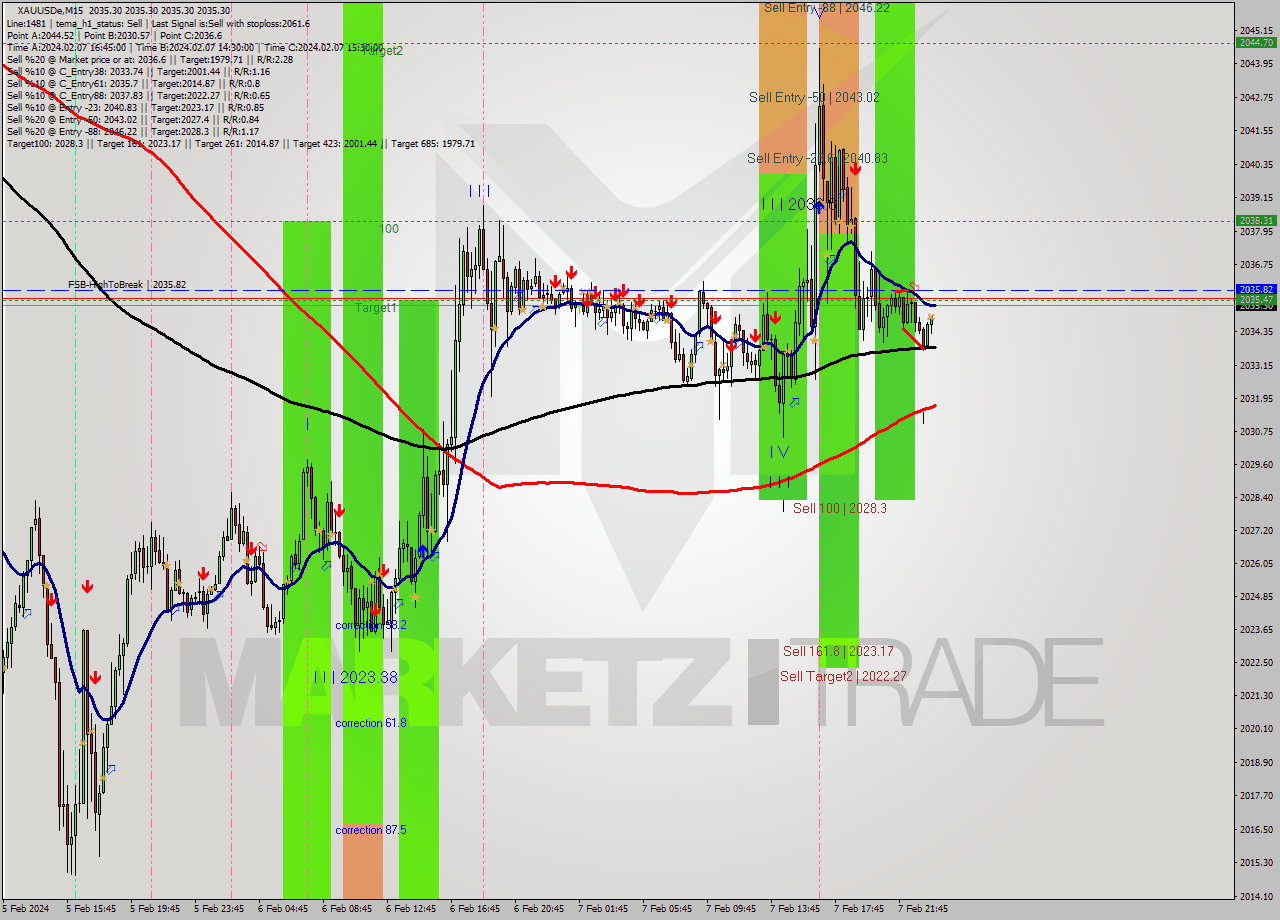Click the XAUUSDe,M15 symbol title text
This screenshot has height=920, width=1280.
50,11
